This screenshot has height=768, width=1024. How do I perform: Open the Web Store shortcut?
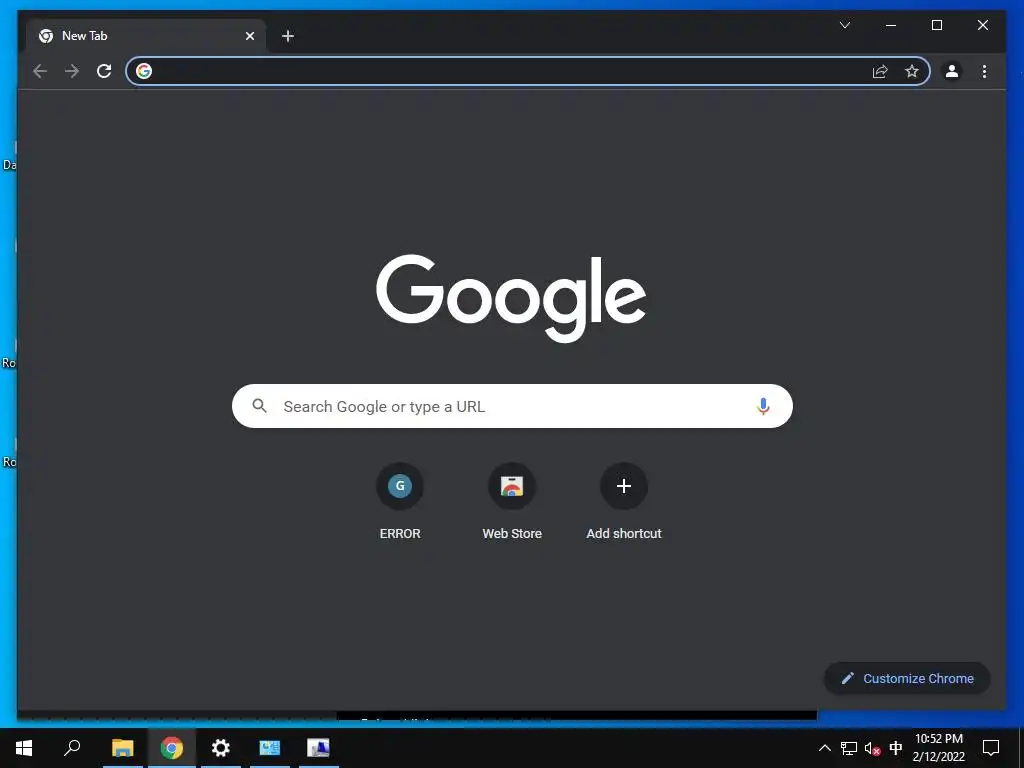pos(512,501)
